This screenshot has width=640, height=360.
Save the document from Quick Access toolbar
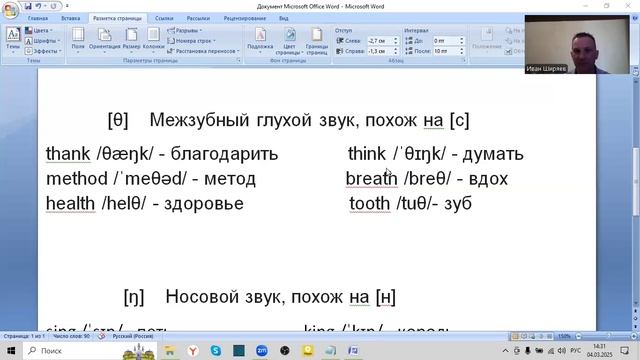(x=28, y=6)
